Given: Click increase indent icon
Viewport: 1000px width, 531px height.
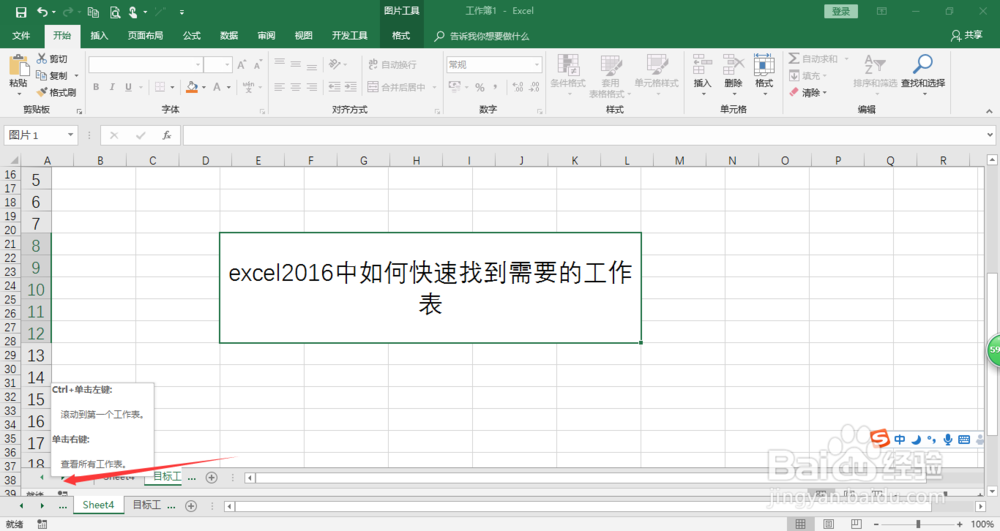Looking at the screenshot, I should click(351, 87).
